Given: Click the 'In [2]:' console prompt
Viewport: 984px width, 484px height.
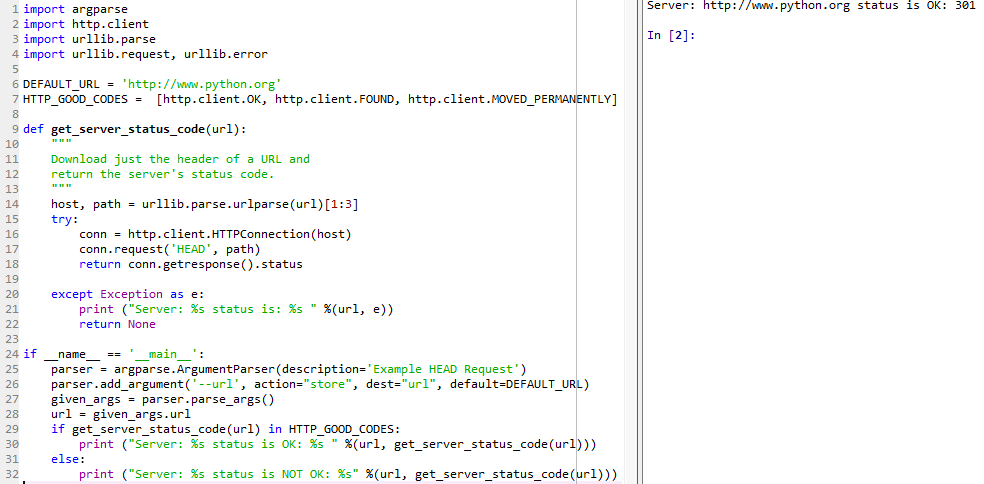Looking at the screenshot, I should tap(671, 35).
